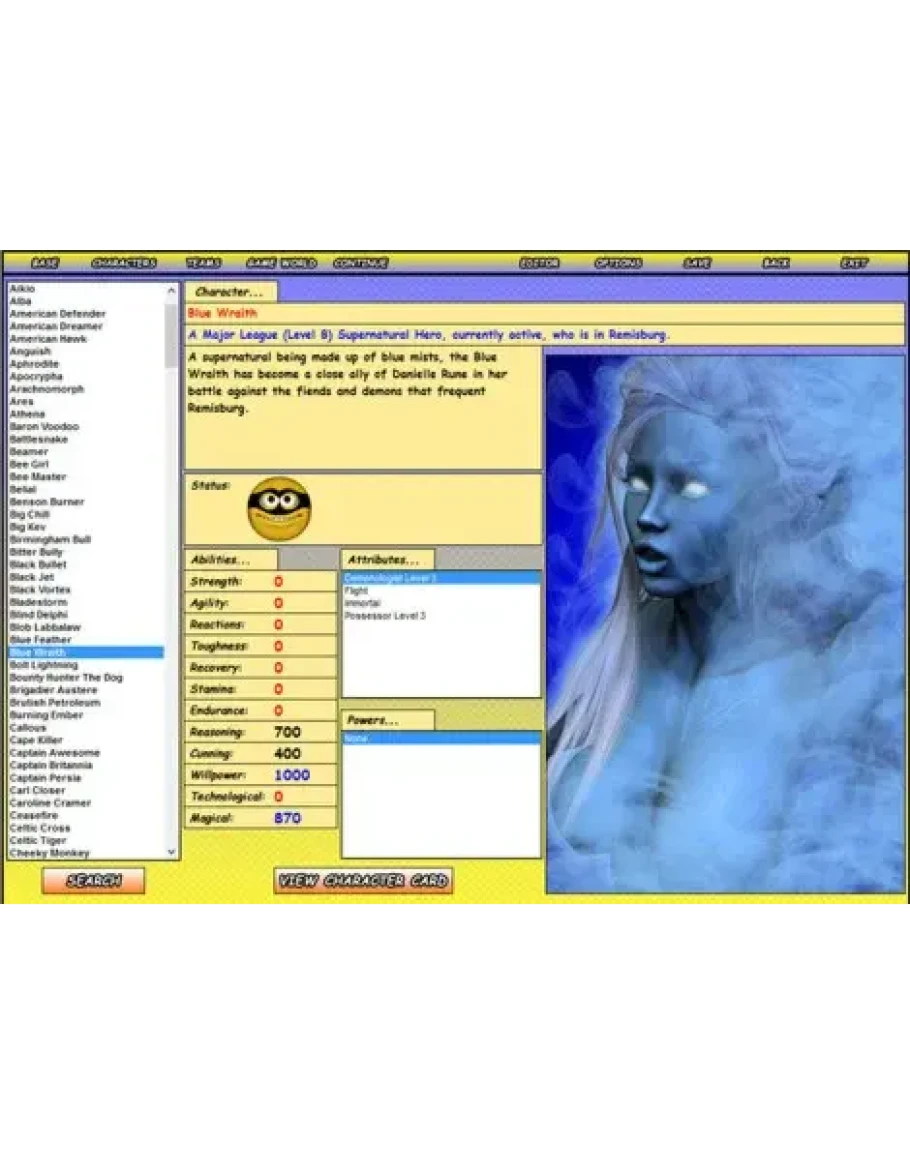Go to the Teams menu
Image resolution: width=910 pixels, height=1155 pixels.
pos(203,263)
